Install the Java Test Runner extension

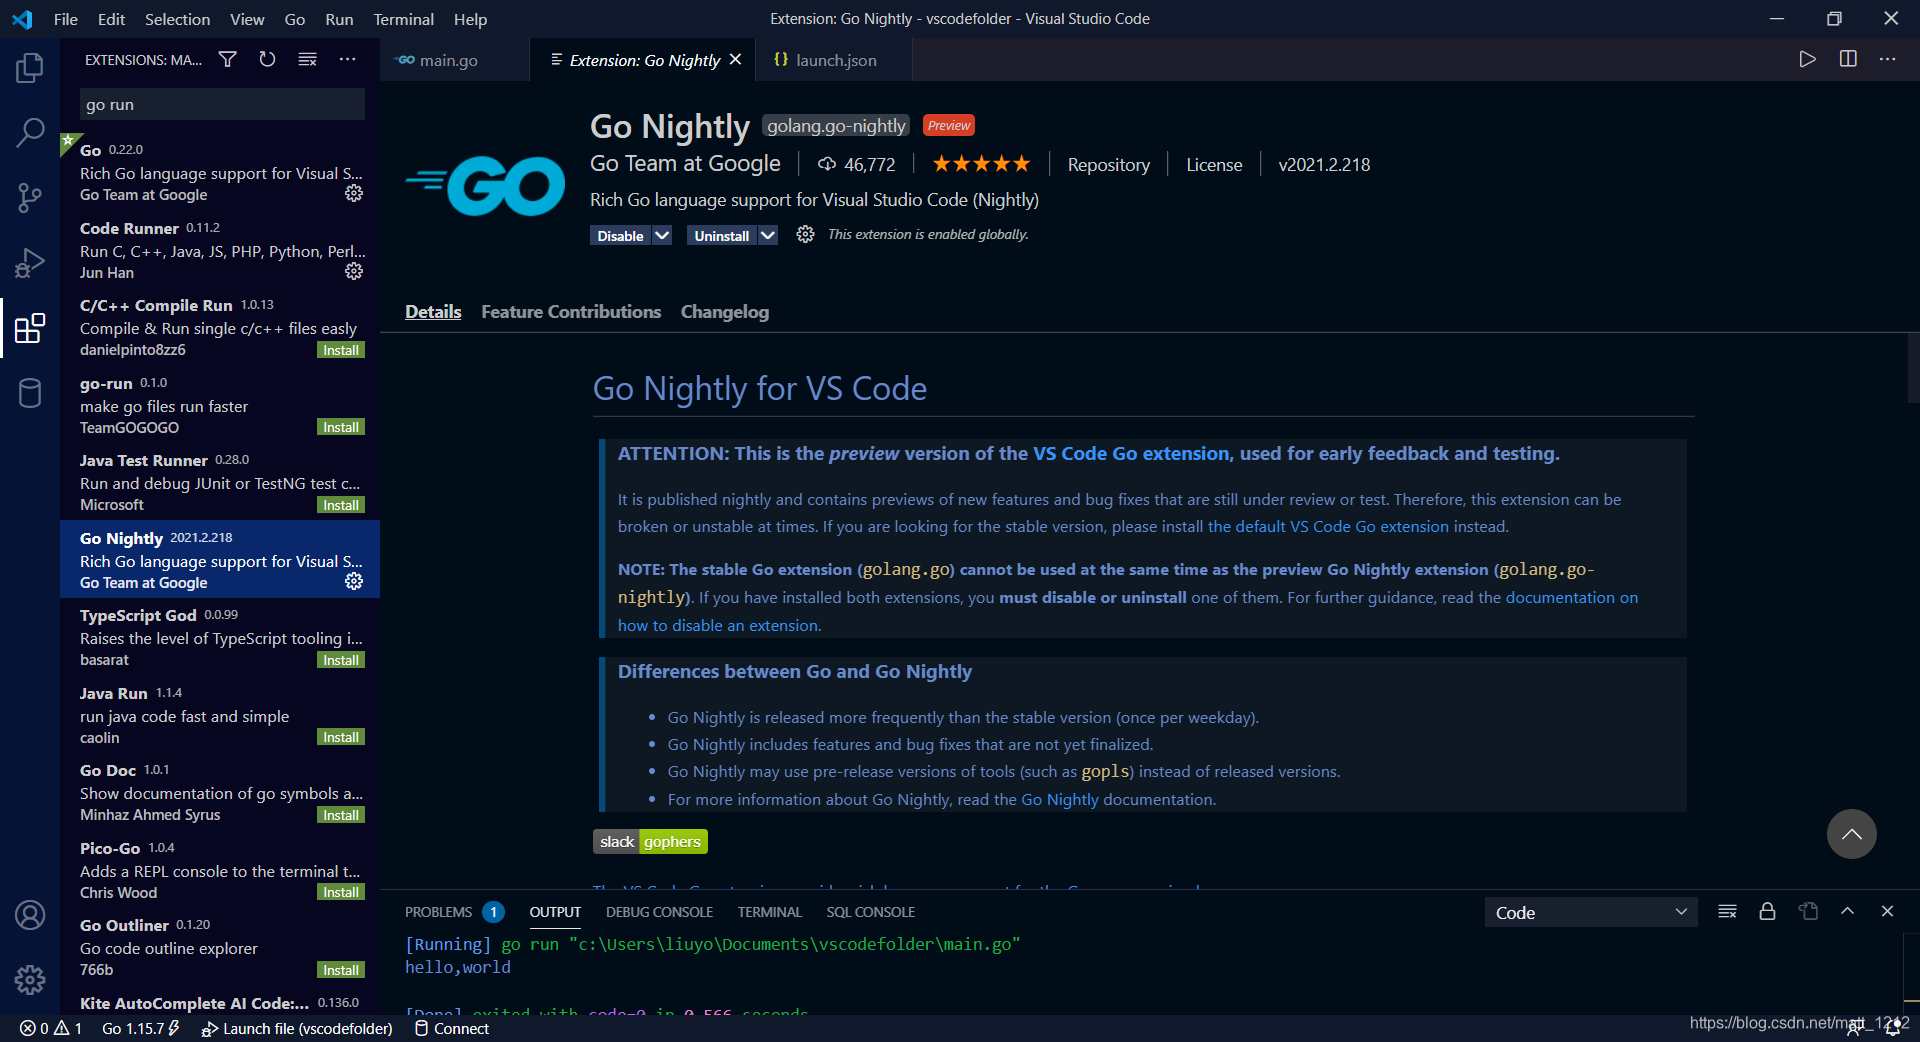point(341,505)
